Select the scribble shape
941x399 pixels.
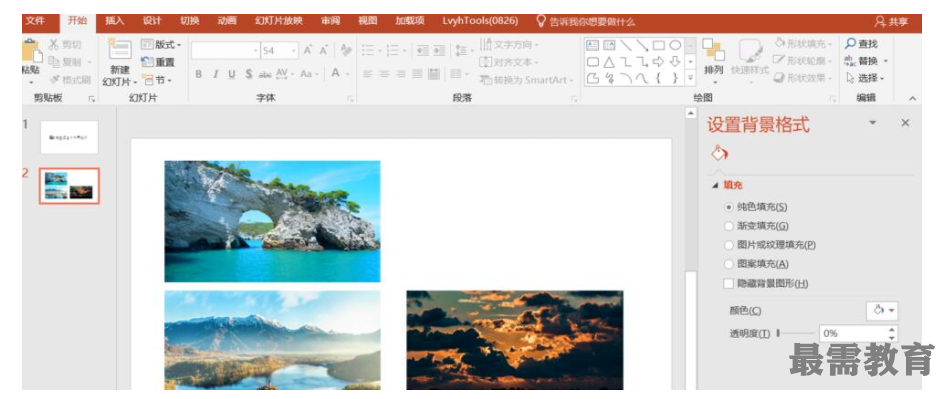click(x=609, y=78)
